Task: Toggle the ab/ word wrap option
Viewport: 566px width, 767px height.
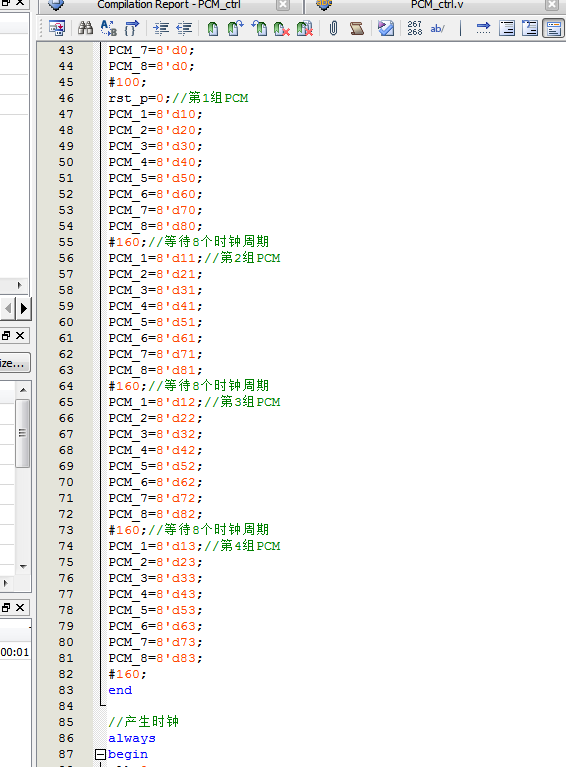Action: [437, 28]
